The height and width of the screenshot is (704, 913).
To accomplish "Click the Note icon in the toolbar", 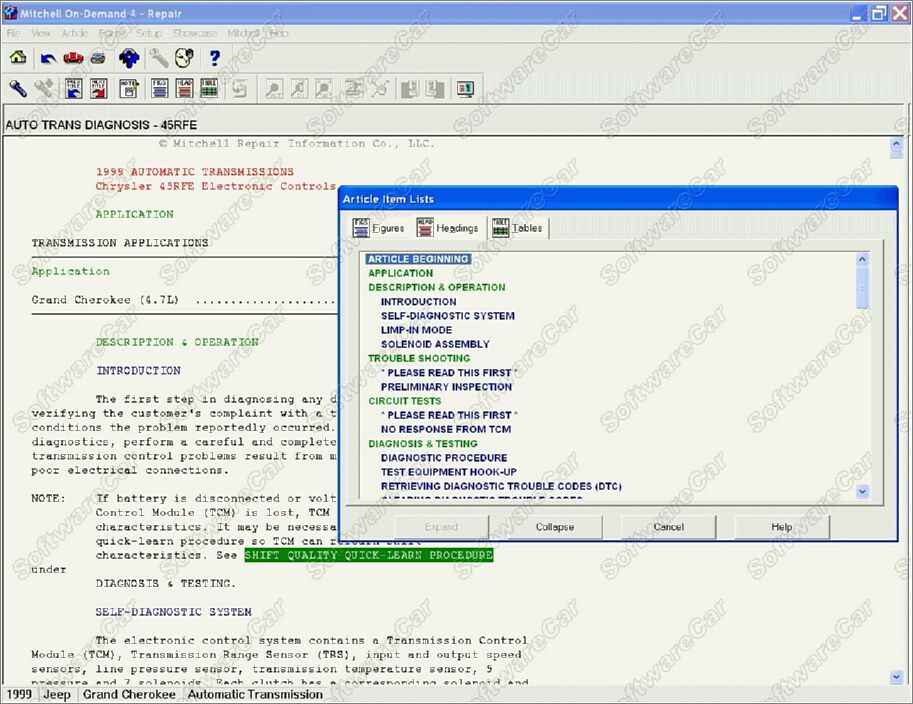I will click(x=128, y=89).
